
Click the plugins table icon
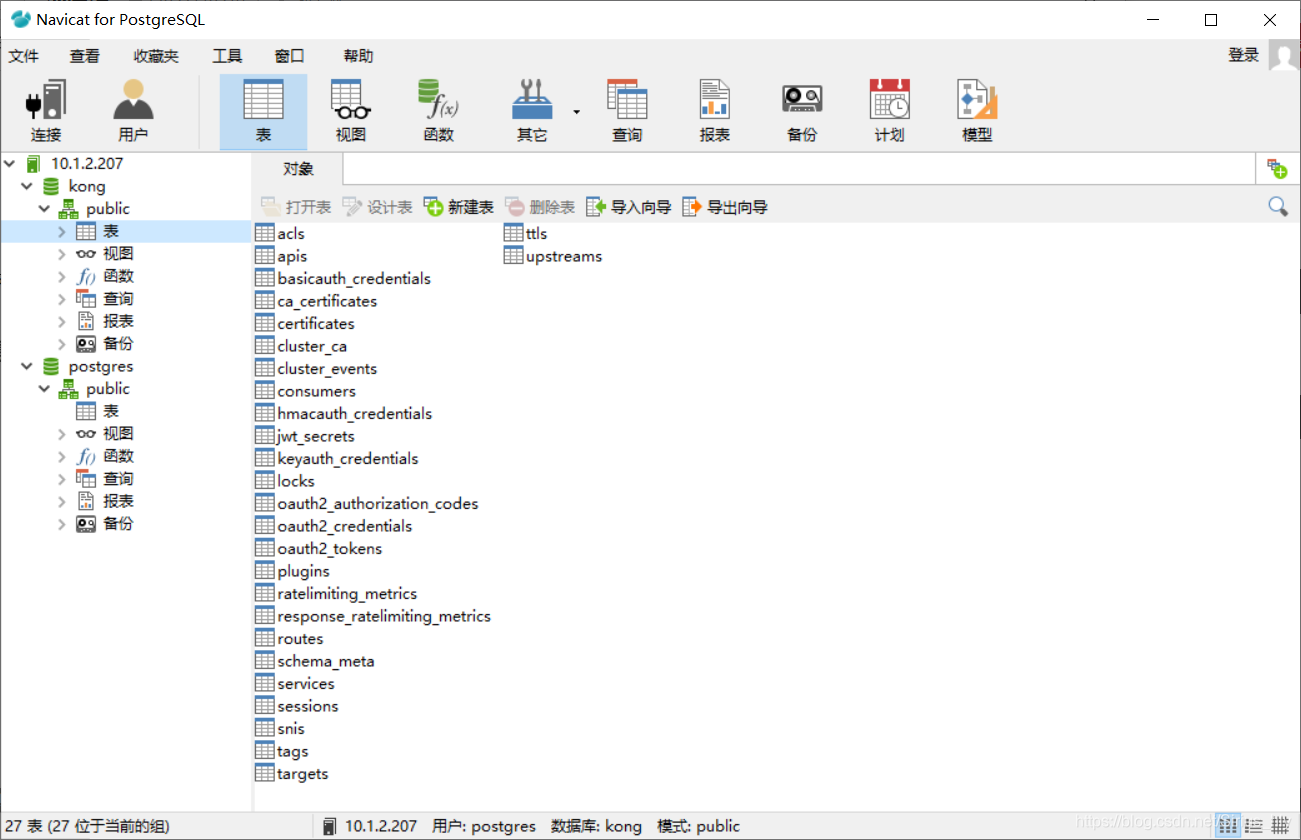tap(265, 571)
